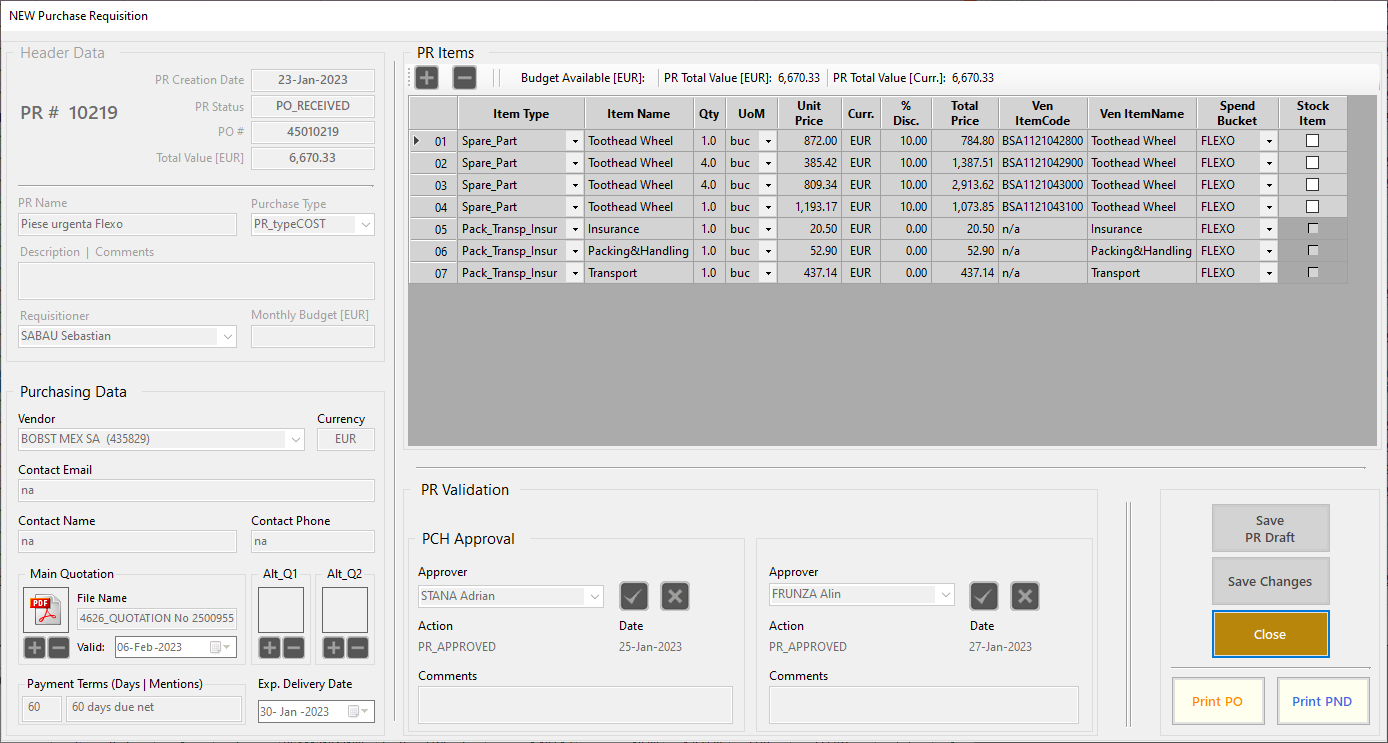The width and height of the screenshot is (1388, 743).
Task: Add Alt_Q2 quotation with plus icon
Action: [x=334, y=648]
